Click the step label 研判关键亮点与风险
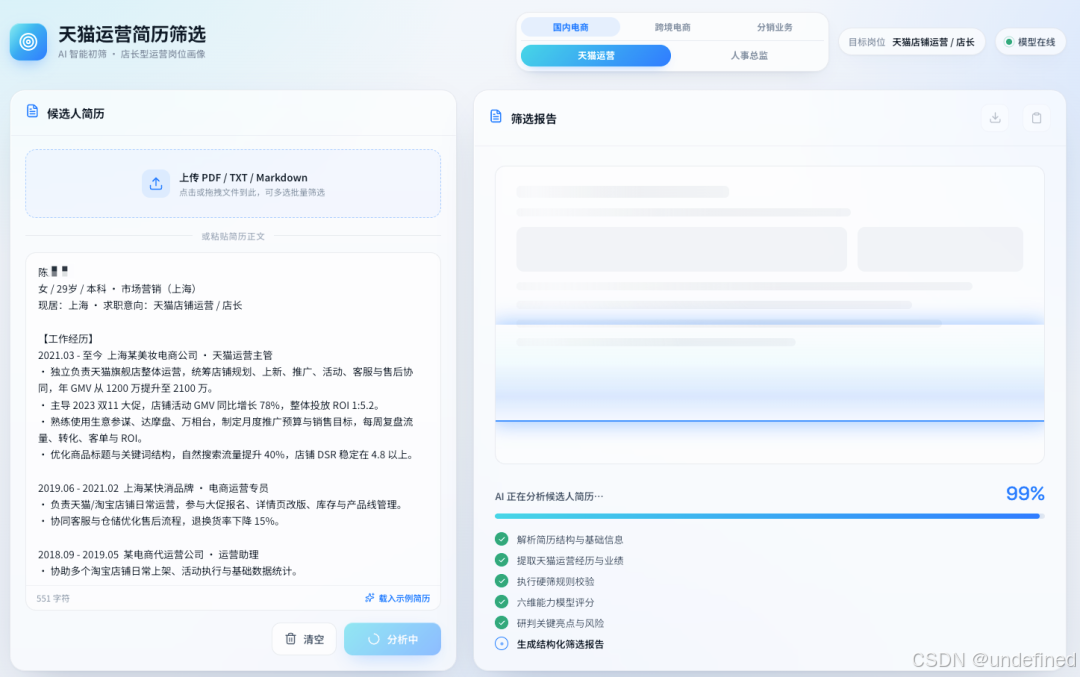 (560, 623)
